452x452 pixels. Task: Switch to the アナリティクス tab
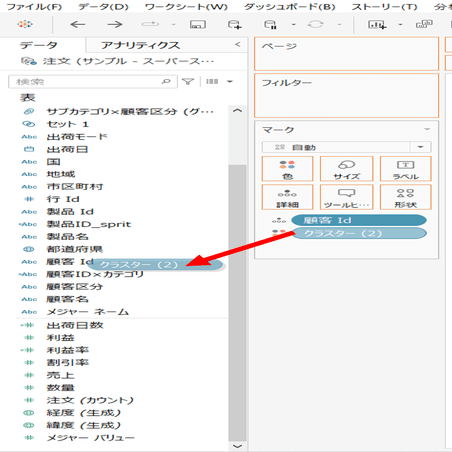coord(140,45)
